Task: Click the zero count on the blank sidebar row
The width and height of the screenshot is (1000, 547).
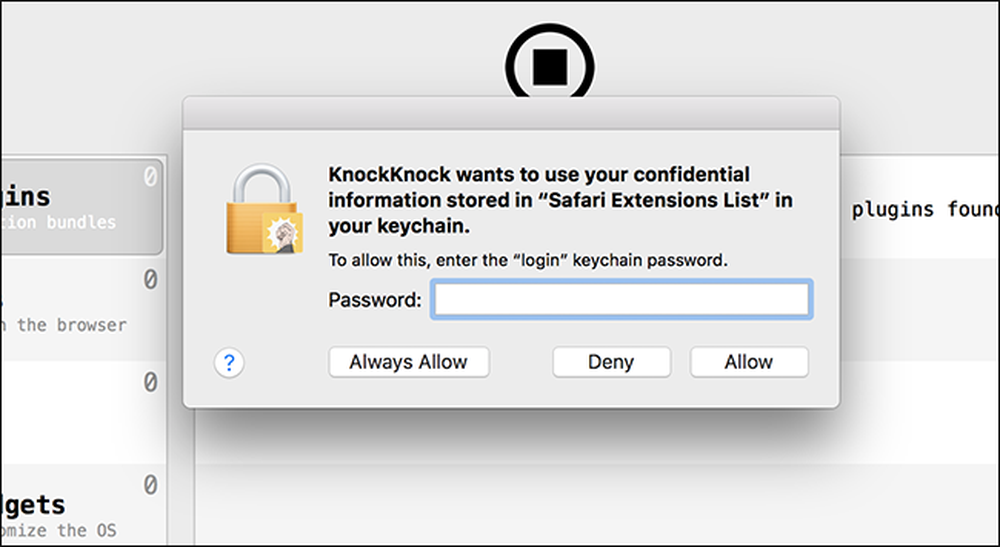Action: [x=150, y=382]
